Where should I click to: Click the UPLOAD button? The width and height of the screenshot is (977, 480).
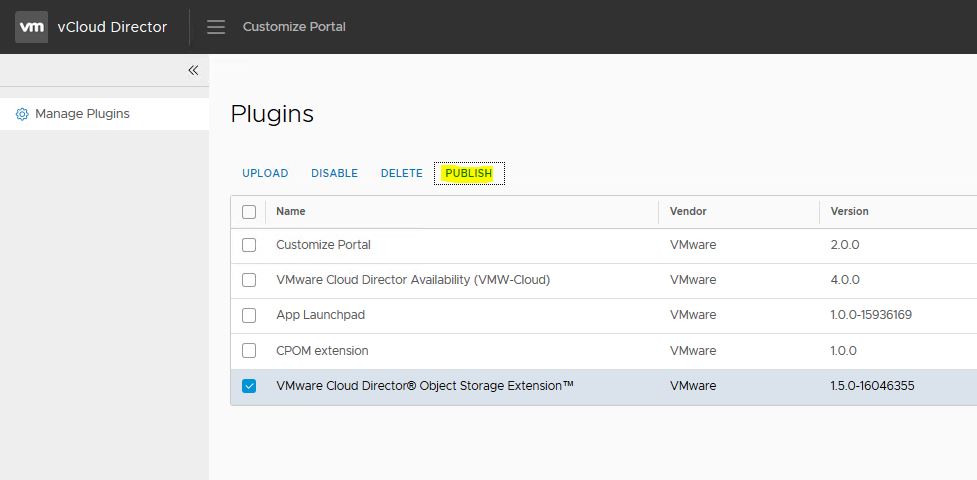click(265, 173)
